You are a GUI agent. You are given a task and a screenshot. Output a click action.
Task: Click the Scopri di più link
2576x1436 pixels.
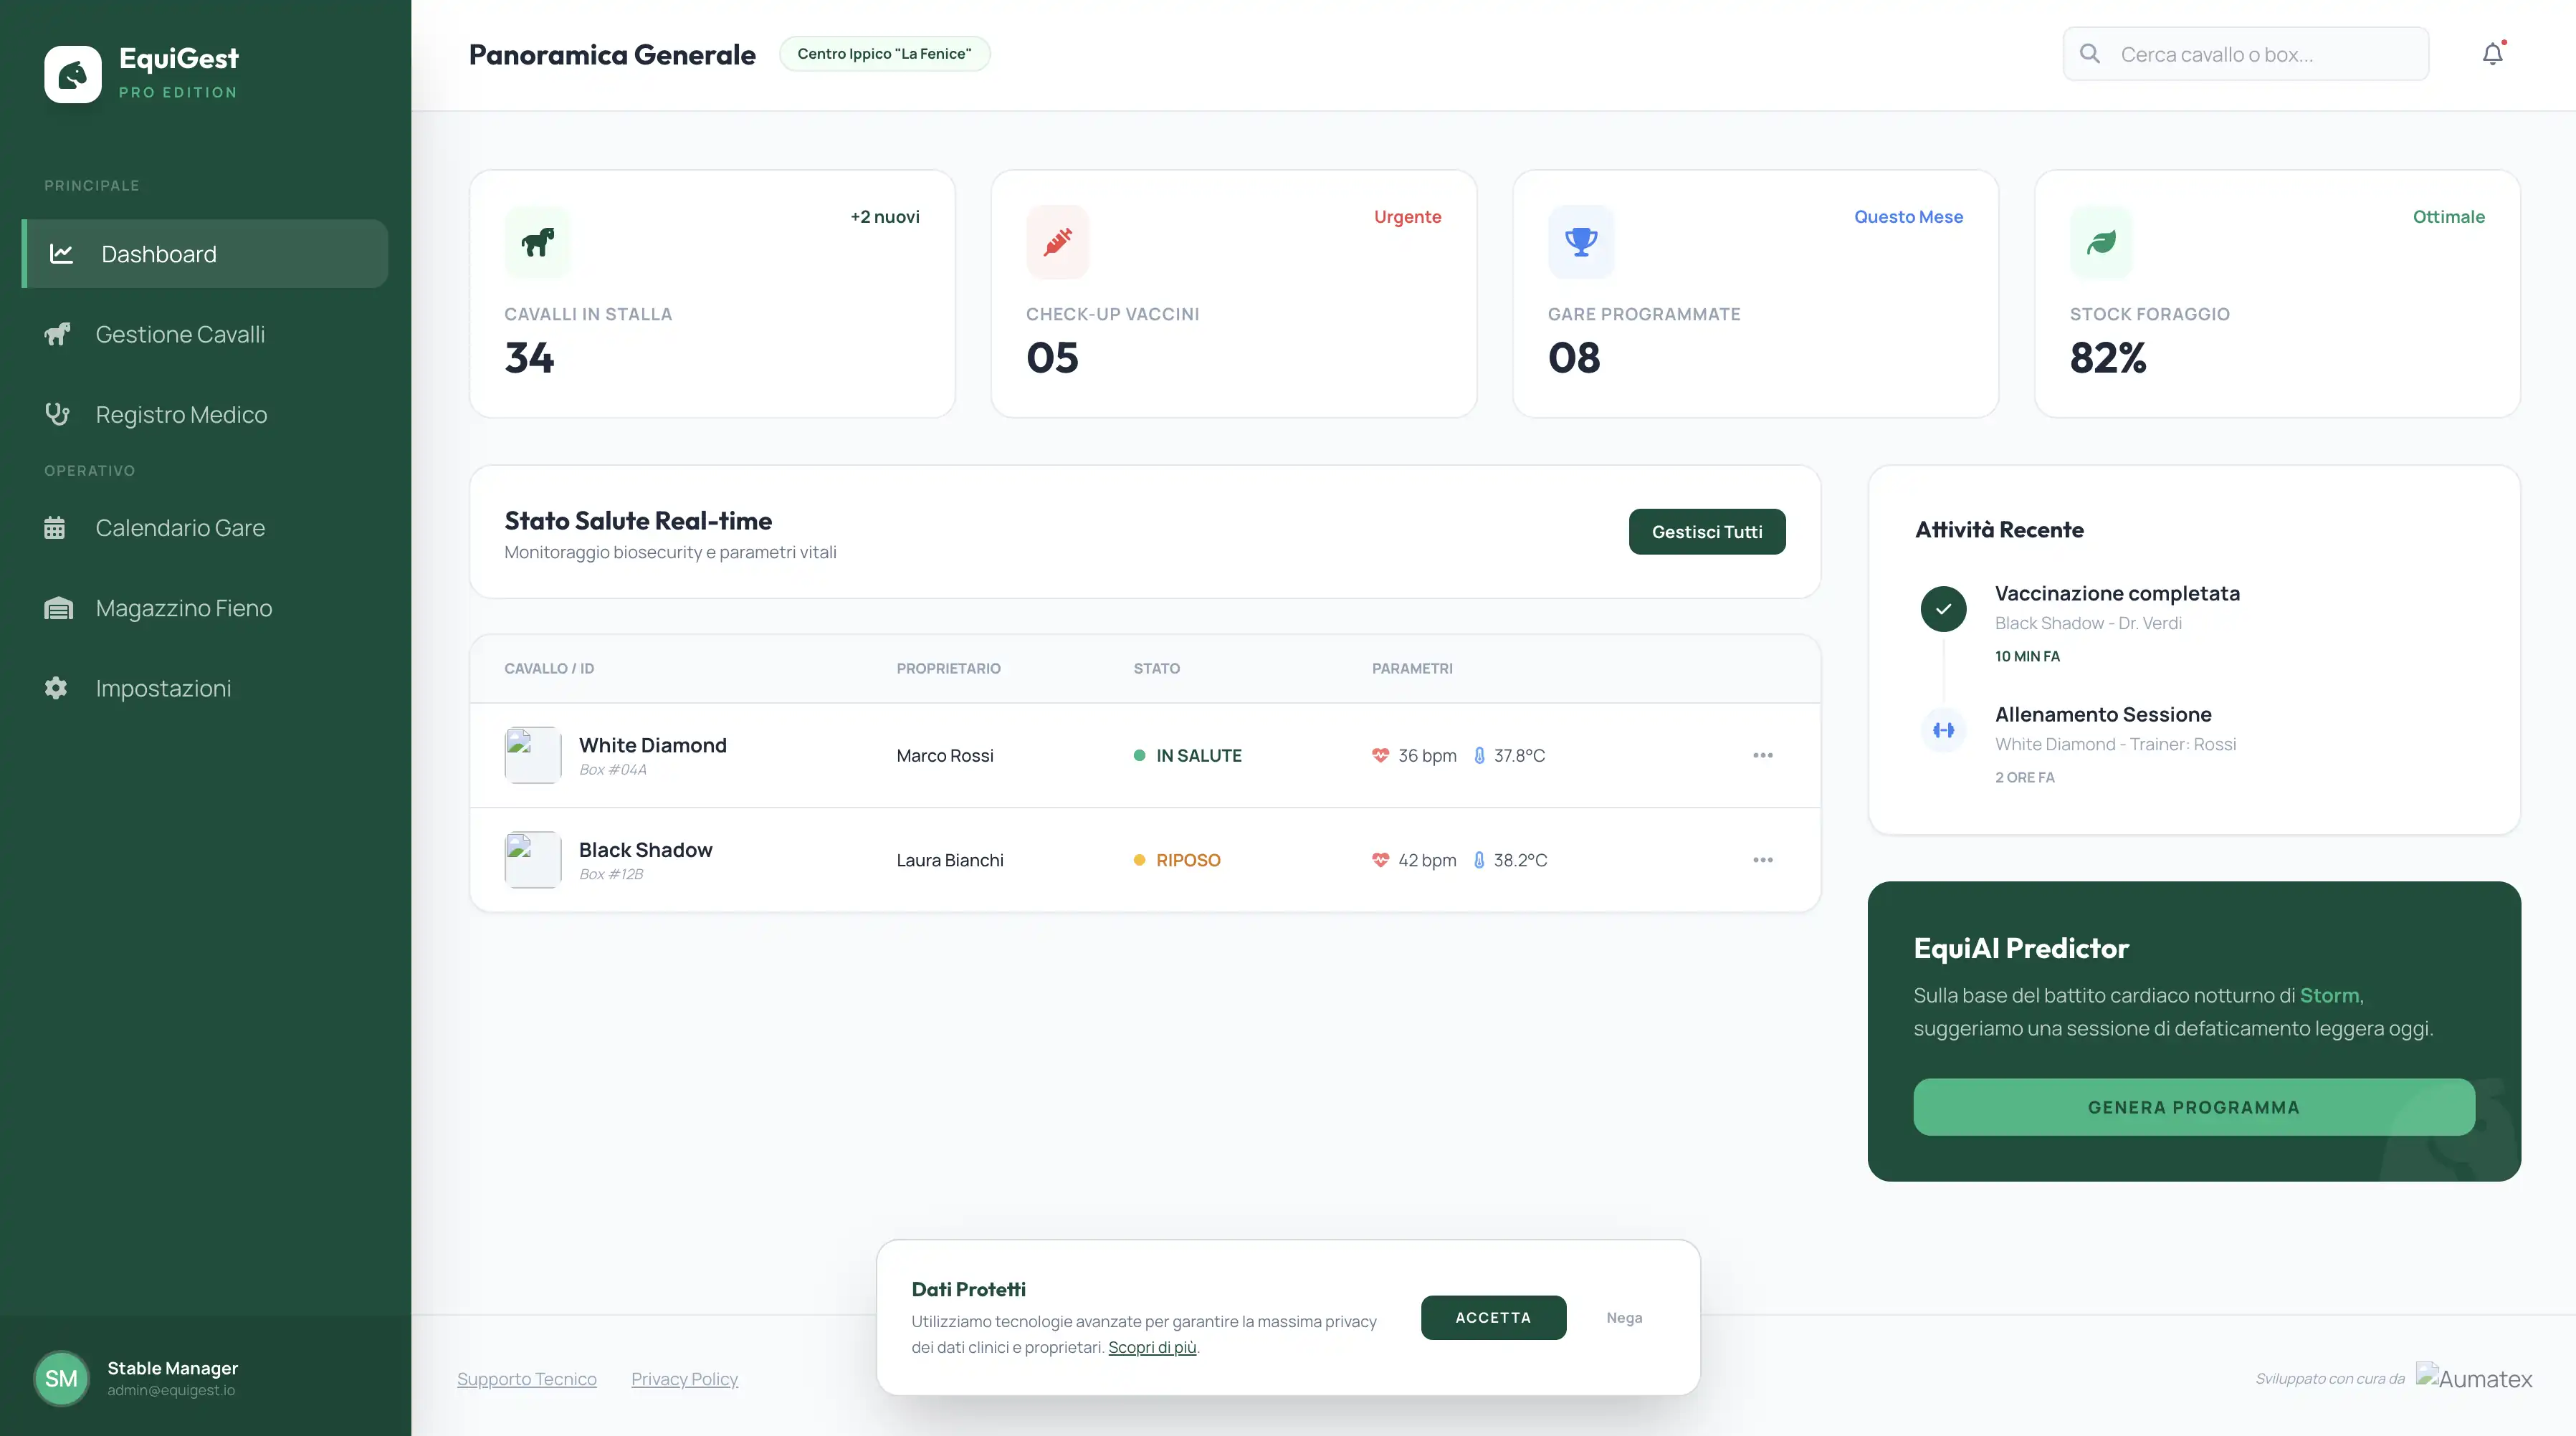coord(1151,1347)
